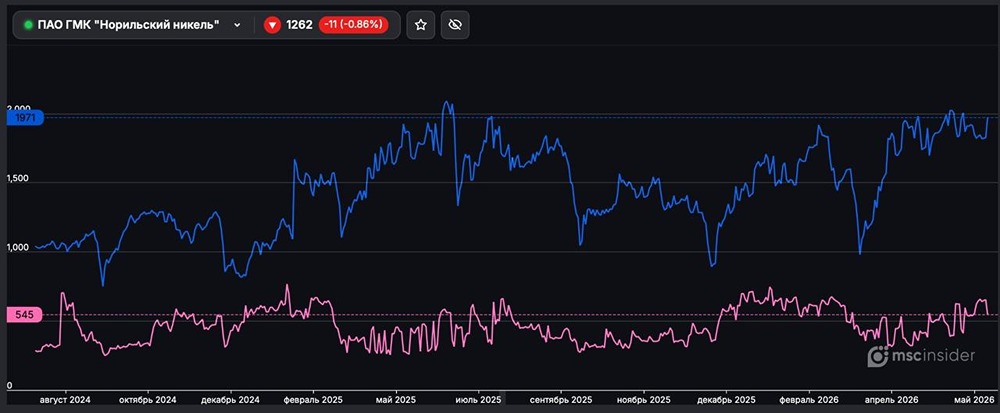Click the green status dot by ticker name

(x=28, y=25)
